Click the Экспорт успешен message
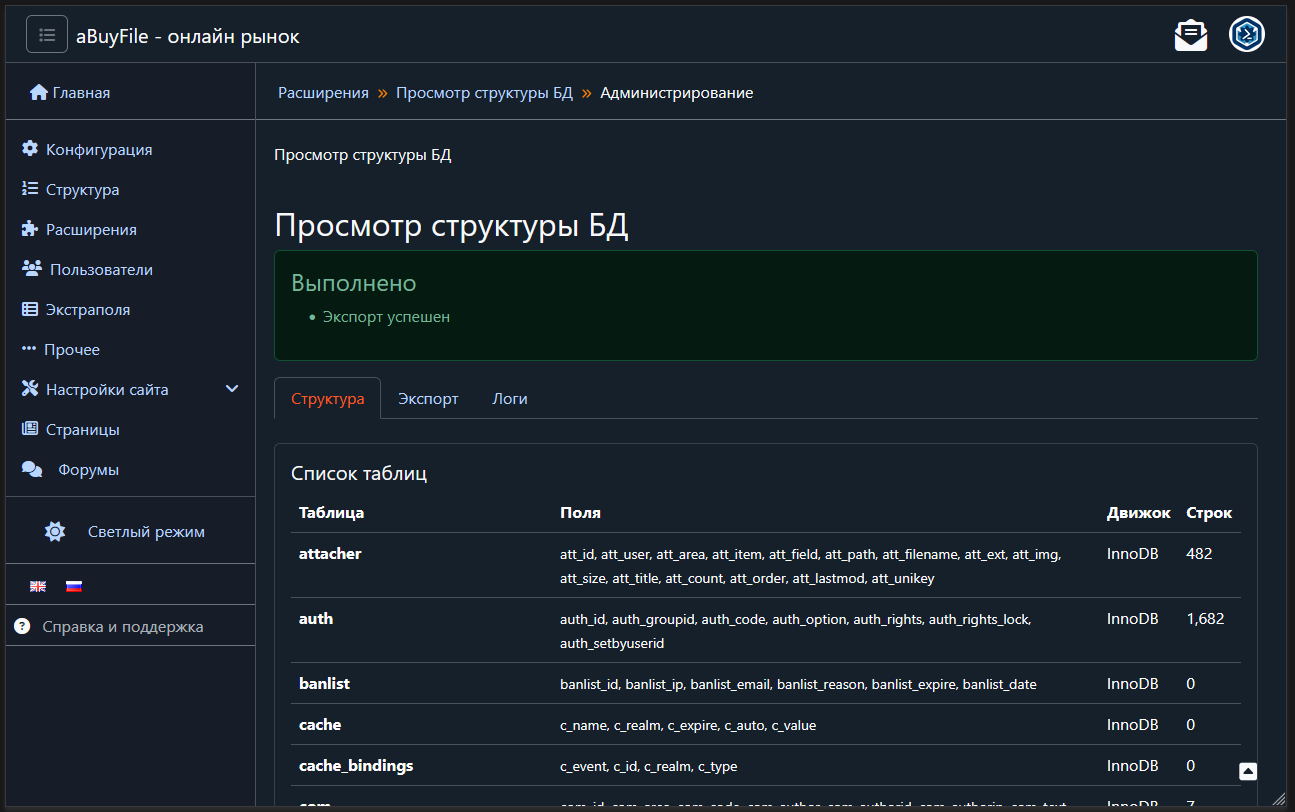The height and width of the screenshot is (812, 1295). 386,316
